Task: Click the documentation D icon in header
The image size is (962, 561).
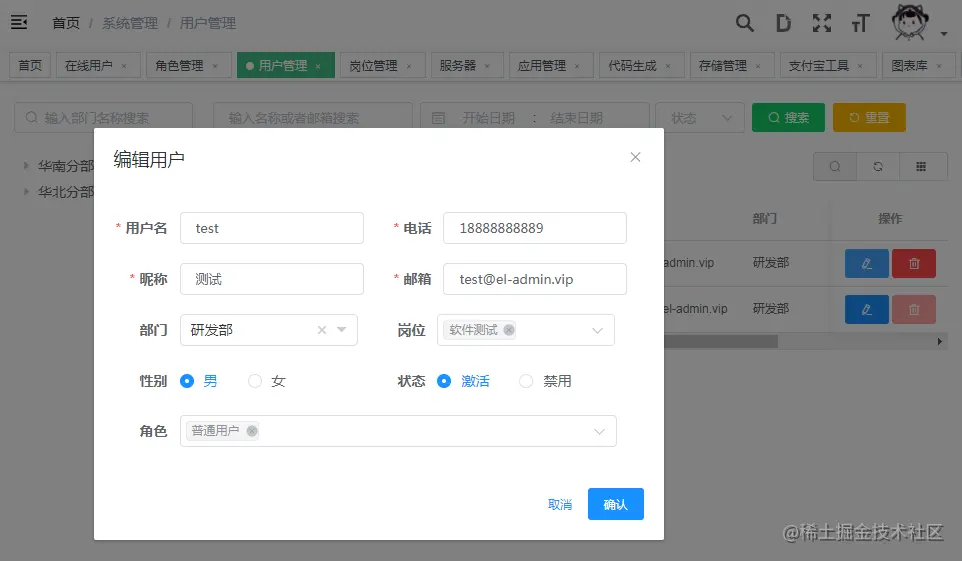Action: (783, 23)
